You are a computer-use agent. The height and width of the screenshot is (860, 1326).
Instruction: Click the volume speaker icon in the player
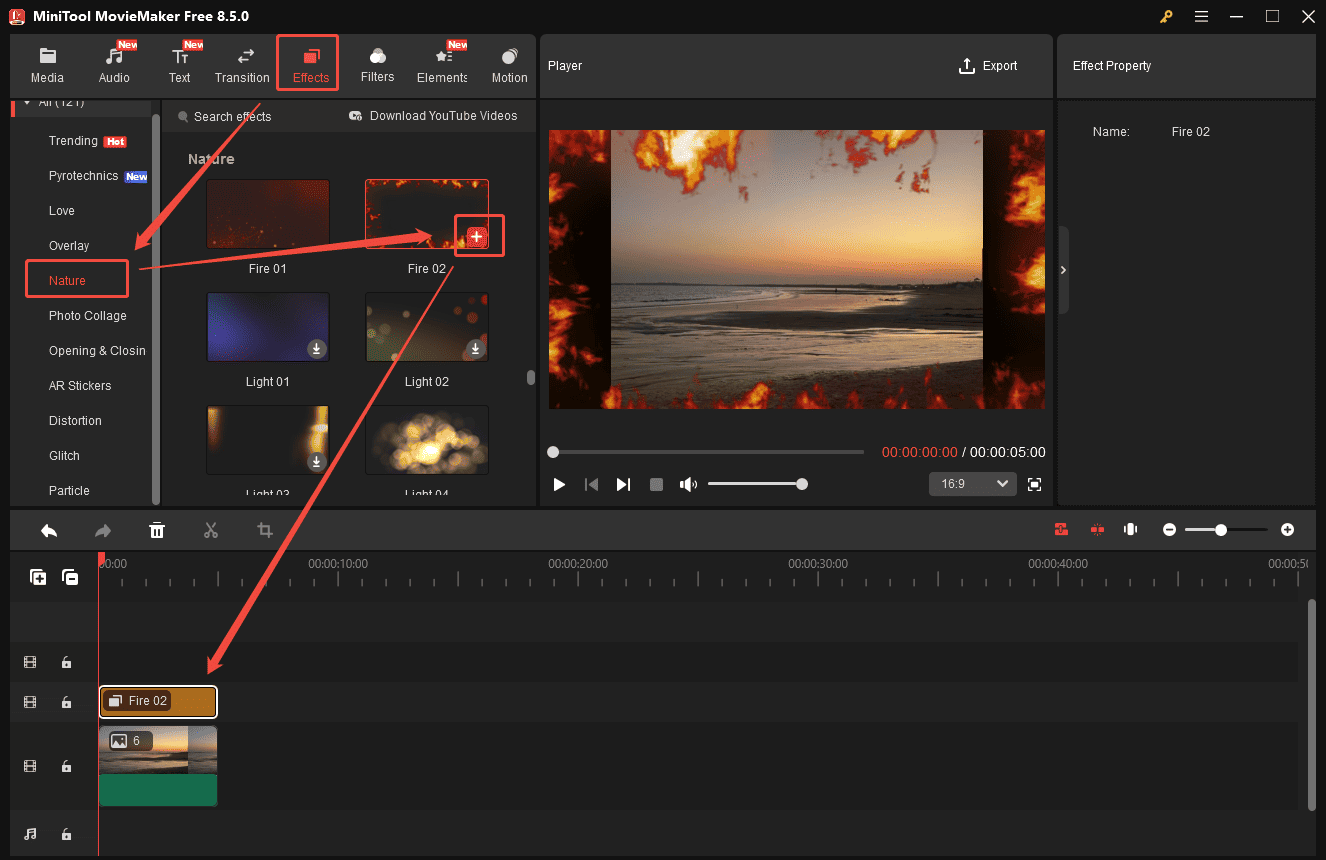pyautogui.click(x=688, y=483)
